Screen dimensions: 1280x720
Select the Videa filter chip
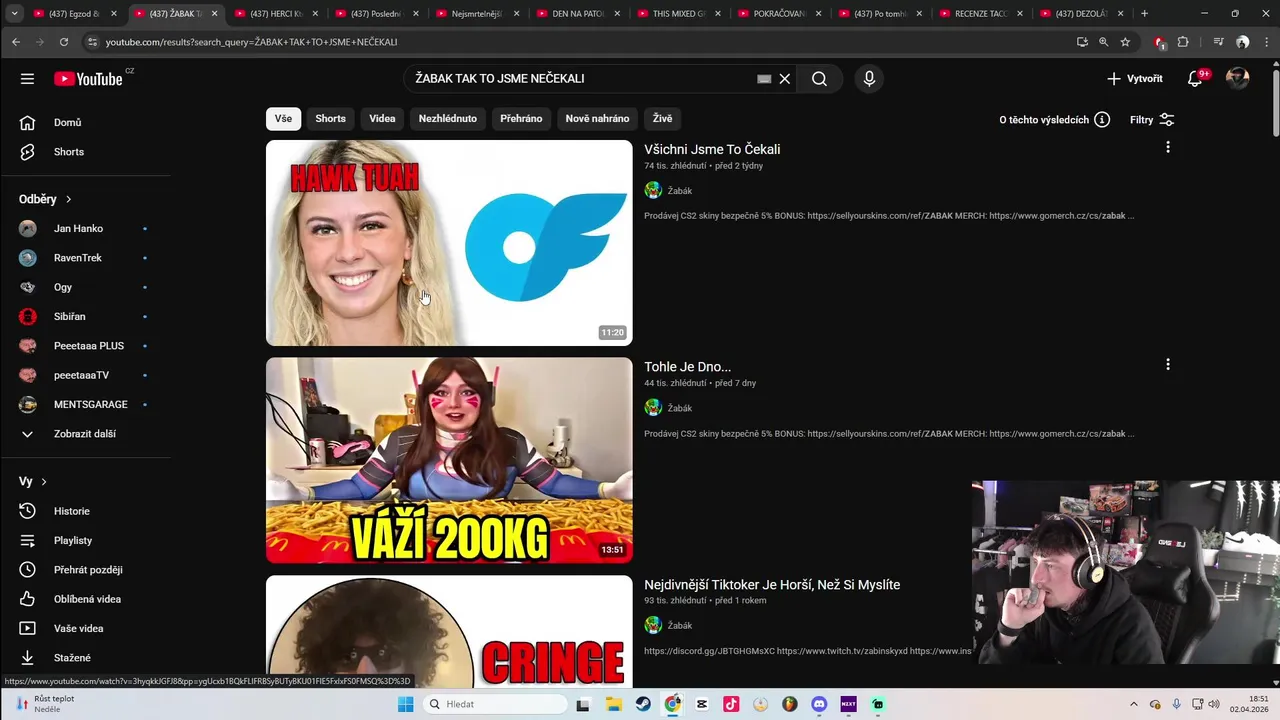click(x=382, y=118)
